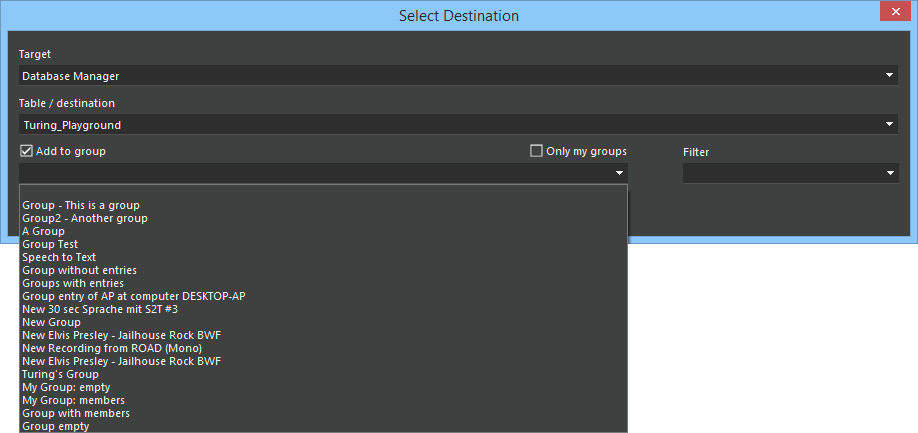This screenshot has width=918, height=433.
Task: Collapse the Add to group list arrow
Action: [620, 174]
